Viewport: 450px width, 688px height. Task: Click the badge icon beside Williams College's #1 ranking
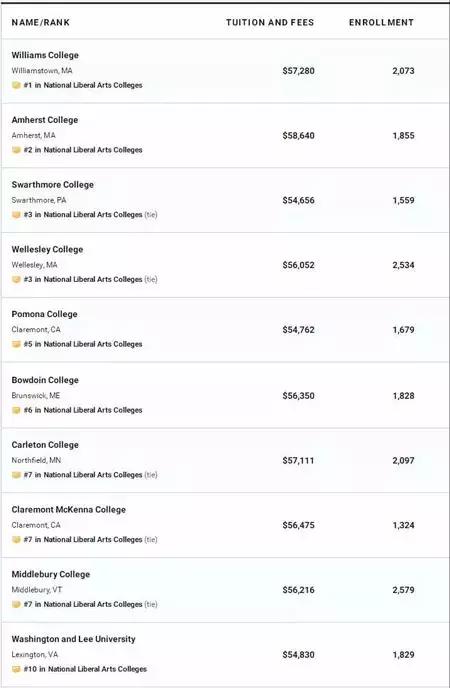pyautogui.click(x=16, y=85)
